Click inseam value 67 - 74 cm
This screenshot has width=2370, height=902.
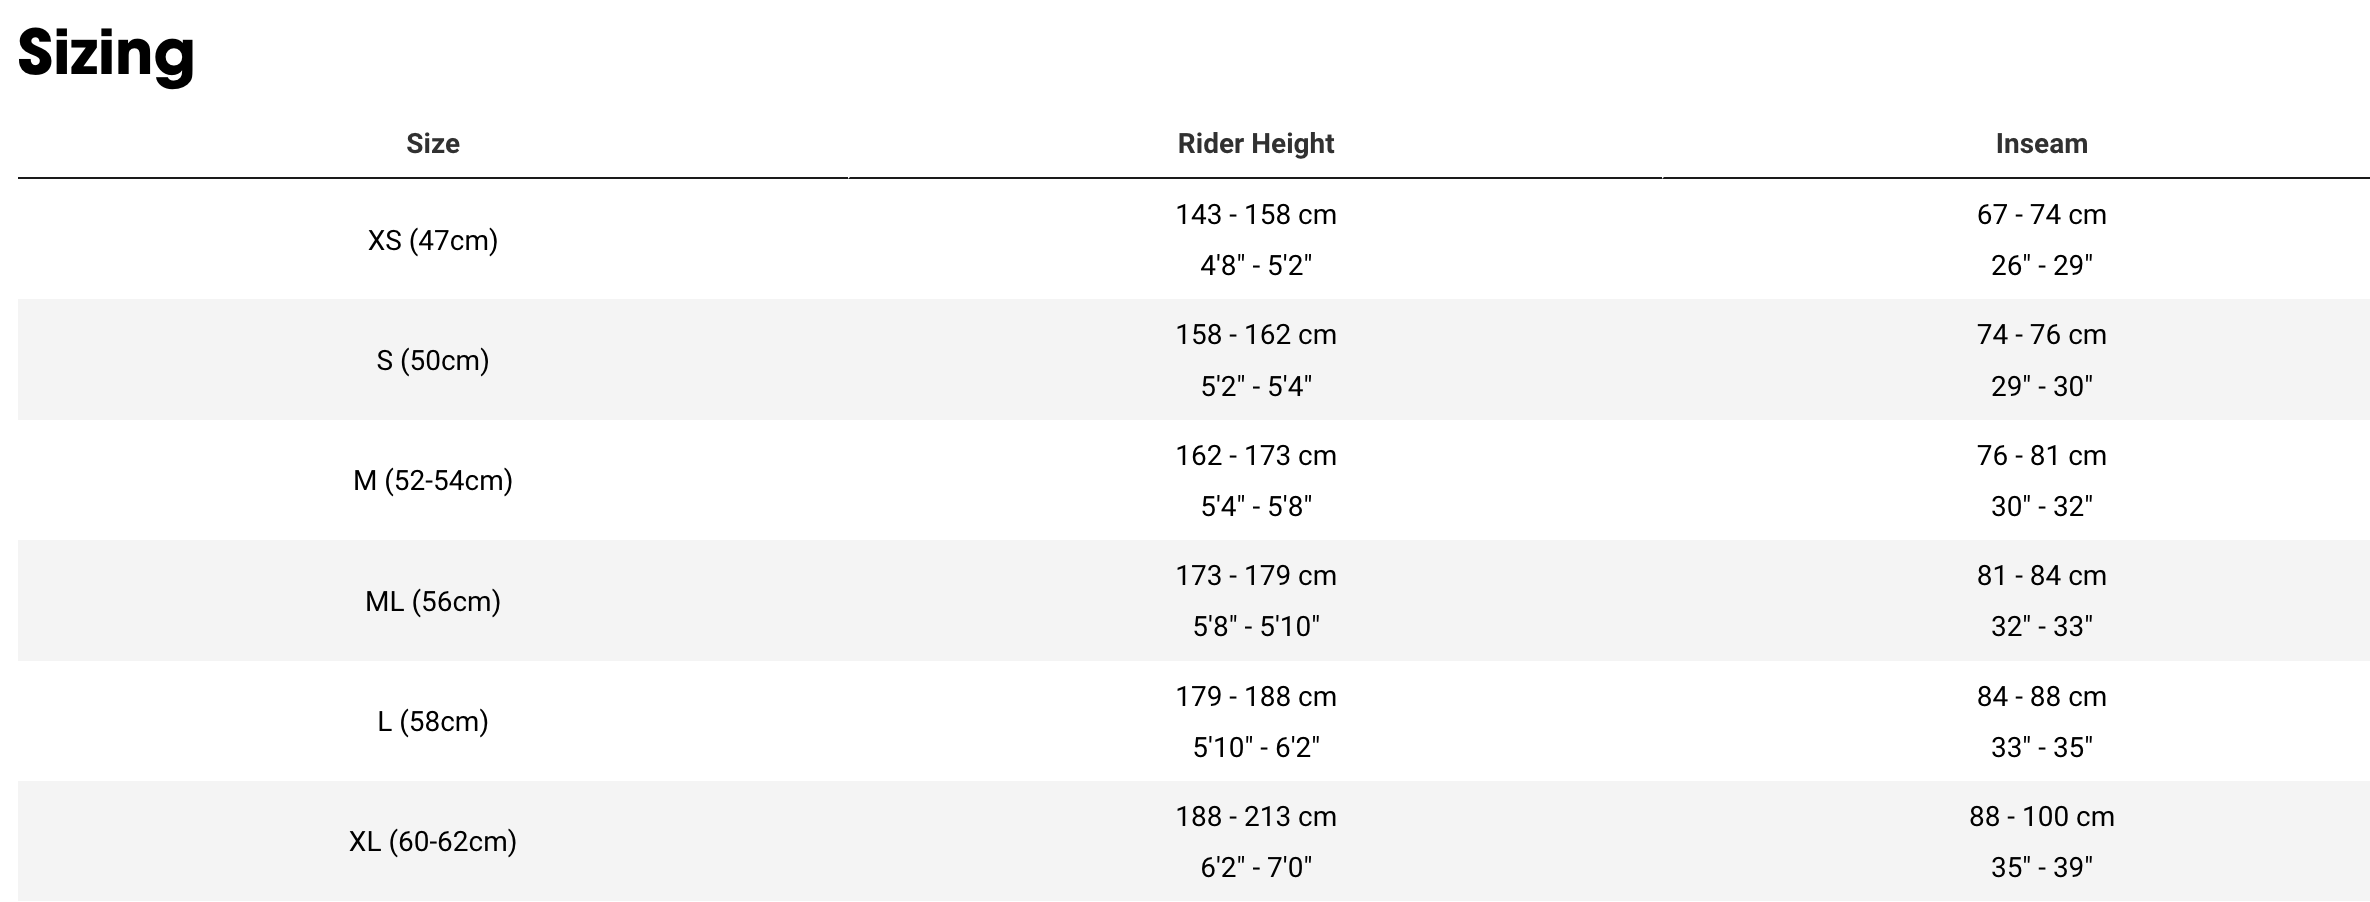click(2041, 215)
